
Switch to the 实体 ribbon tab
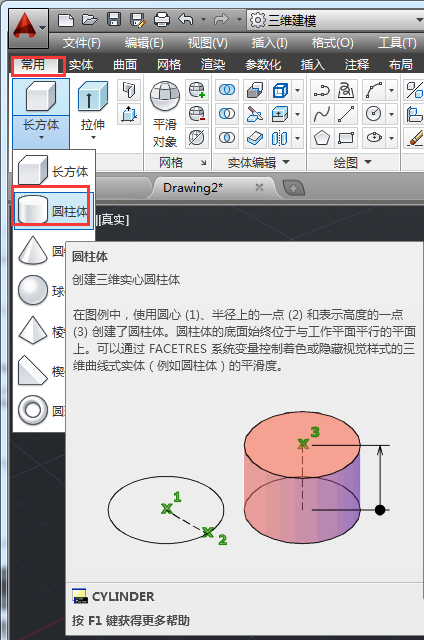[x=81, y=64]
